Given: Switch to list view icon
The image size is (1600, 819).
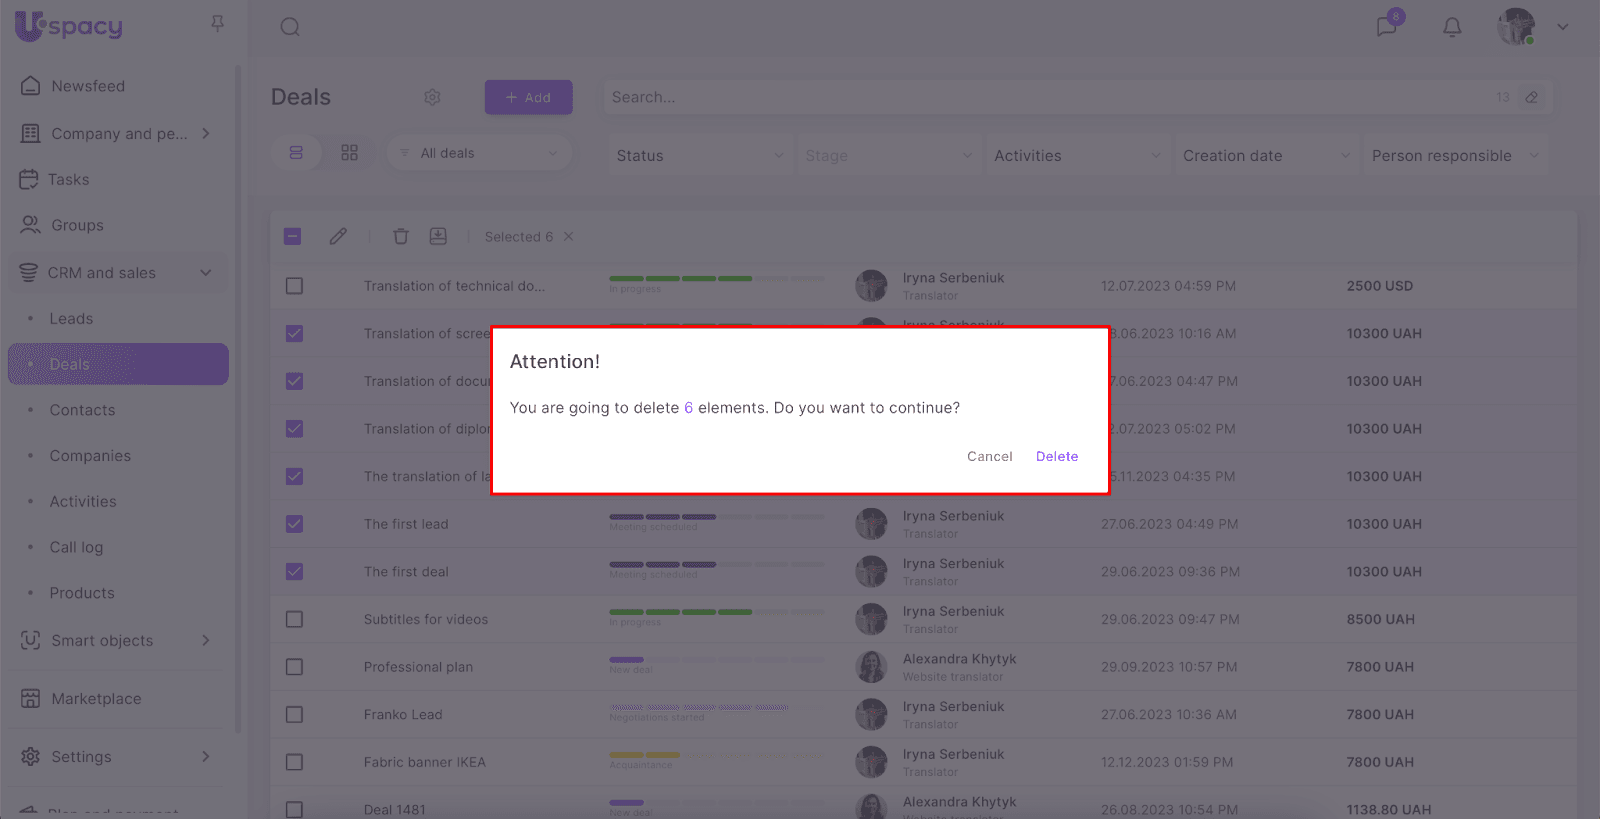Looking at the screenshot, I should click(296, 153).
